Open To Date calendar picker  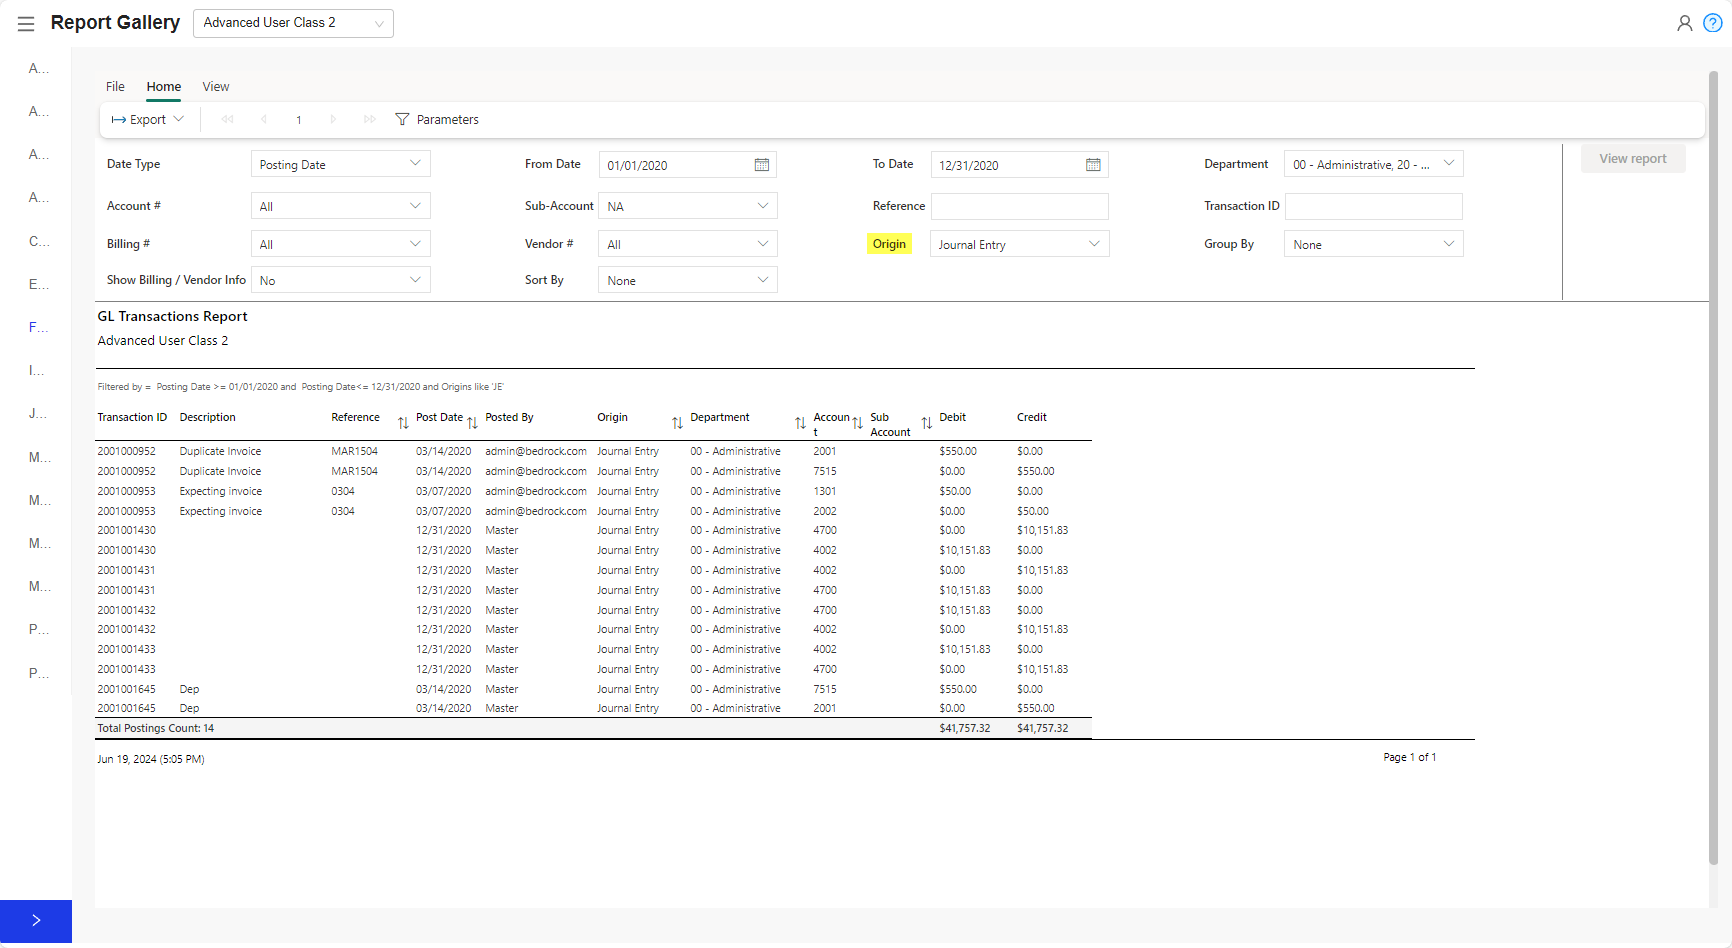pos(1094,165)
